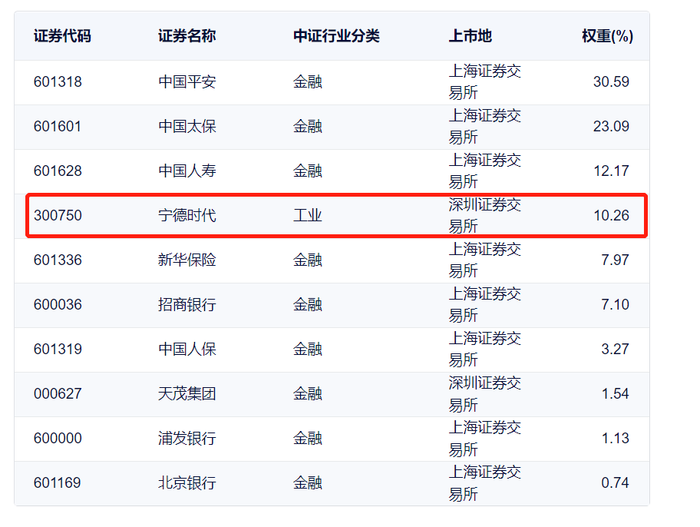Image resolution: width=700 pixels, height=527 pixels.
Task: Open the 新华保险 stock name
Action: click(x=187, y=260)
